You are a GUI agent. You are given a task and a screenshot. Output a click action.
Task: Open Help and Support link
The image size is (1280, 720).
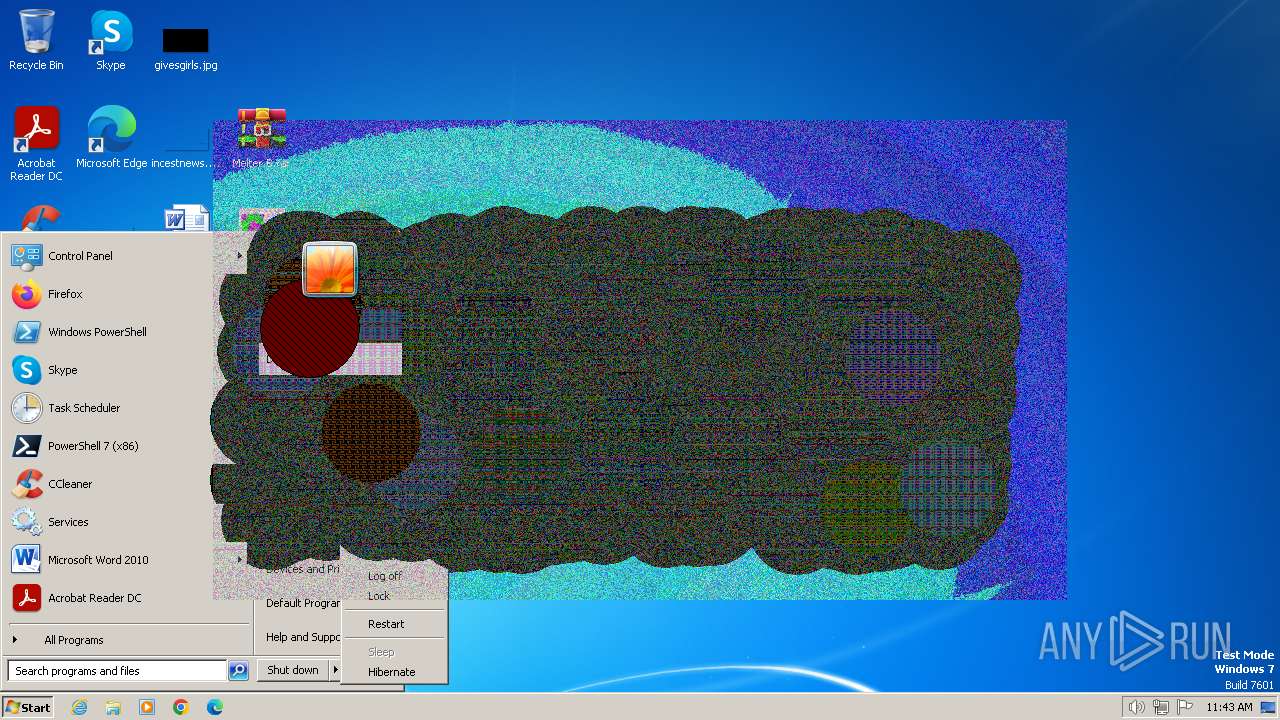pyautogui.click(x=303, y=637)
